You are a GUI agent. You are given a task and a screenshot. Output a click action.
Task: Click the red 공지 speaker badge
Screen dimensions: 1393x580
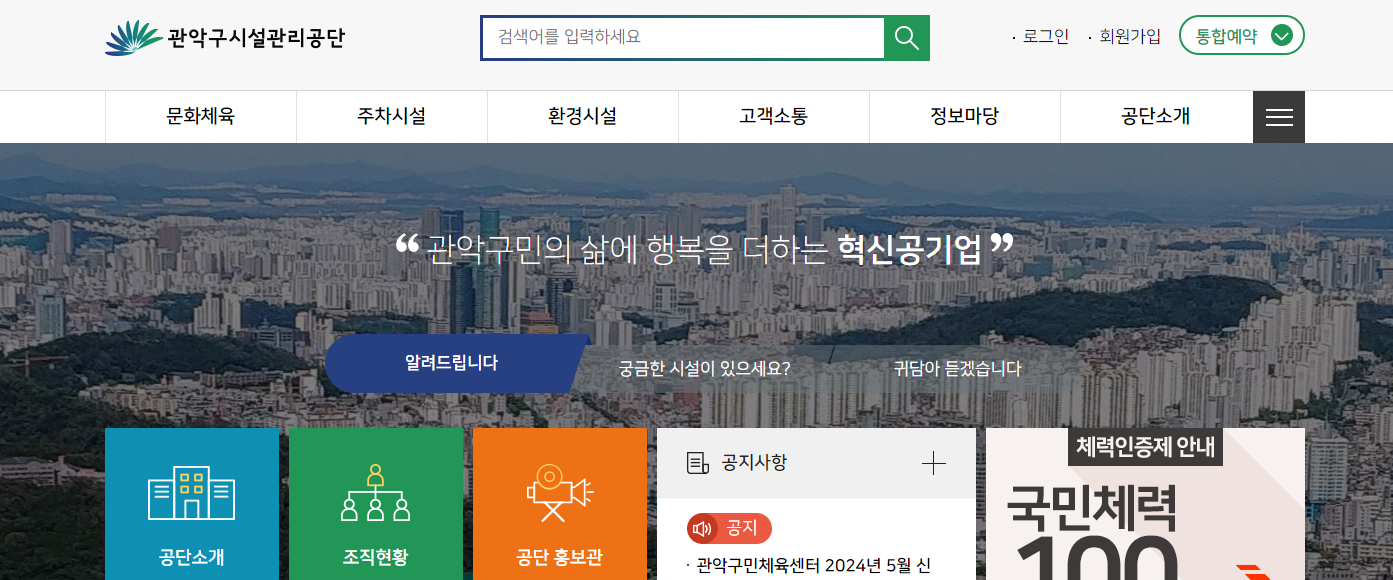729,528
